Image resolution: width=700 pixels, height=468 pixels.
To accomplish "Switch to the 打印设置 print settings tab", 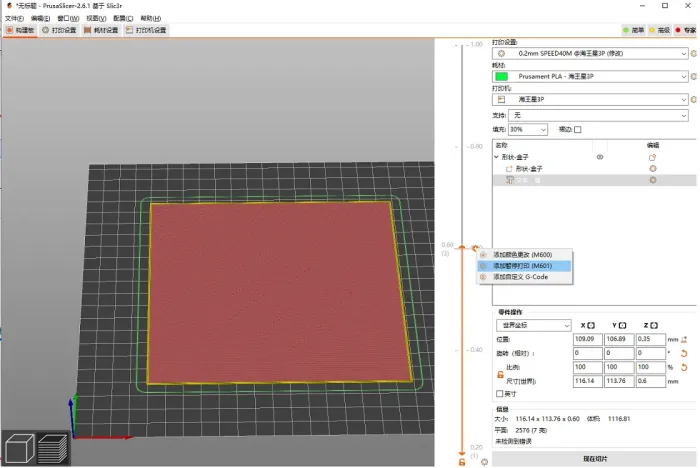I will click(59, 30).
